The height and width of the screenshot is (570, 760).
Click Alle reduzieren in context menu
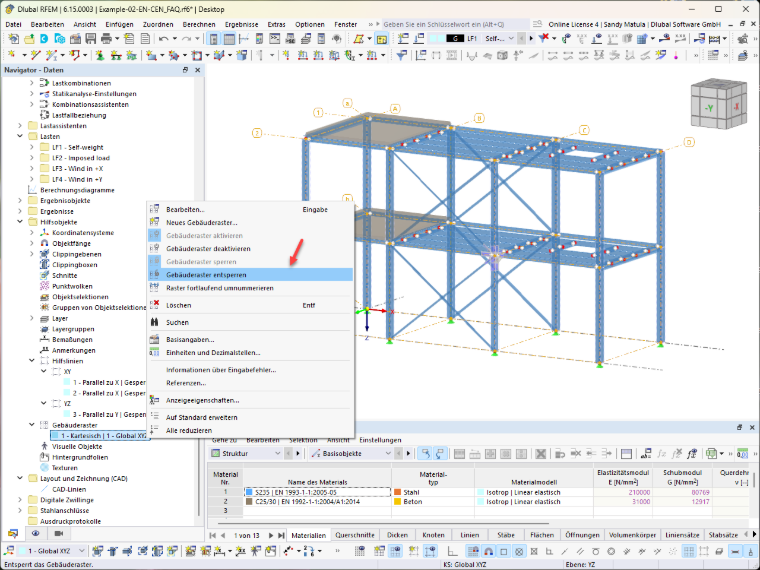[250, 430]
